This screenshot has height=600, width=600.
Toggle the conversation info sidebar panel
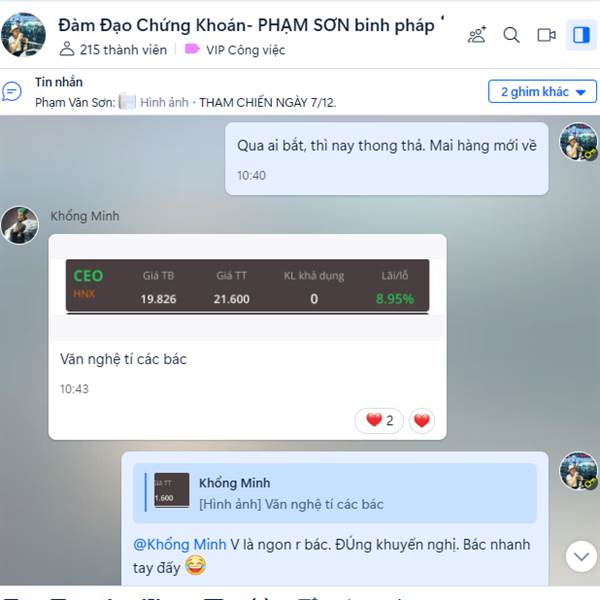pyautogui.click(x=581, y=35)
